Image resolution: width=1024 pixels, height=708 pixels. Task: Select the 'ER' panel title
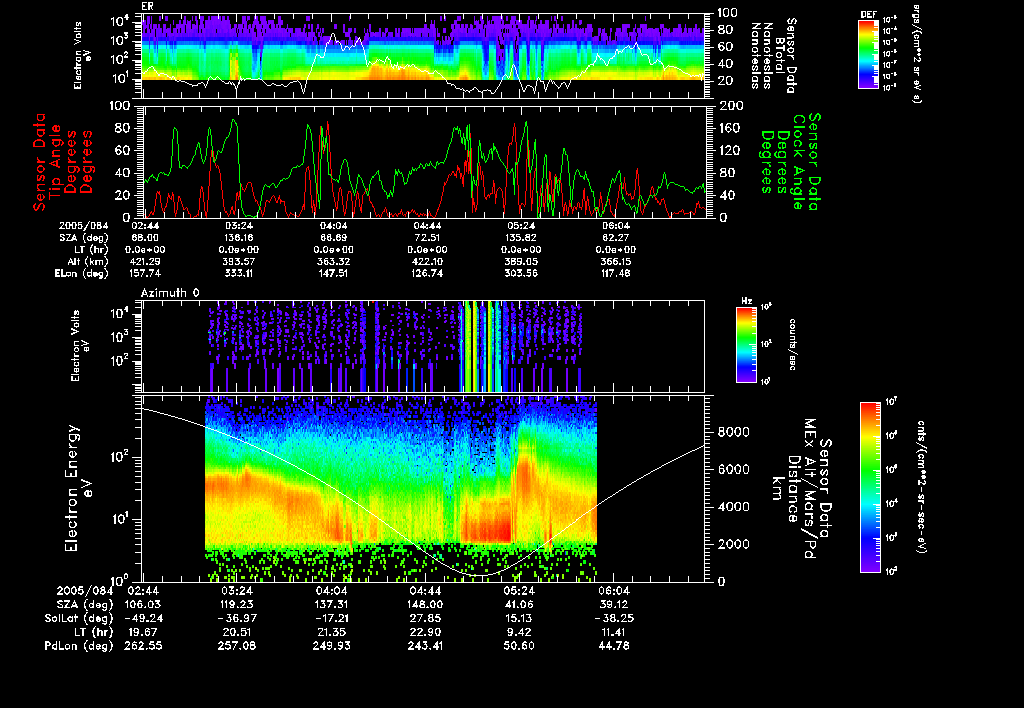[147, 6]
